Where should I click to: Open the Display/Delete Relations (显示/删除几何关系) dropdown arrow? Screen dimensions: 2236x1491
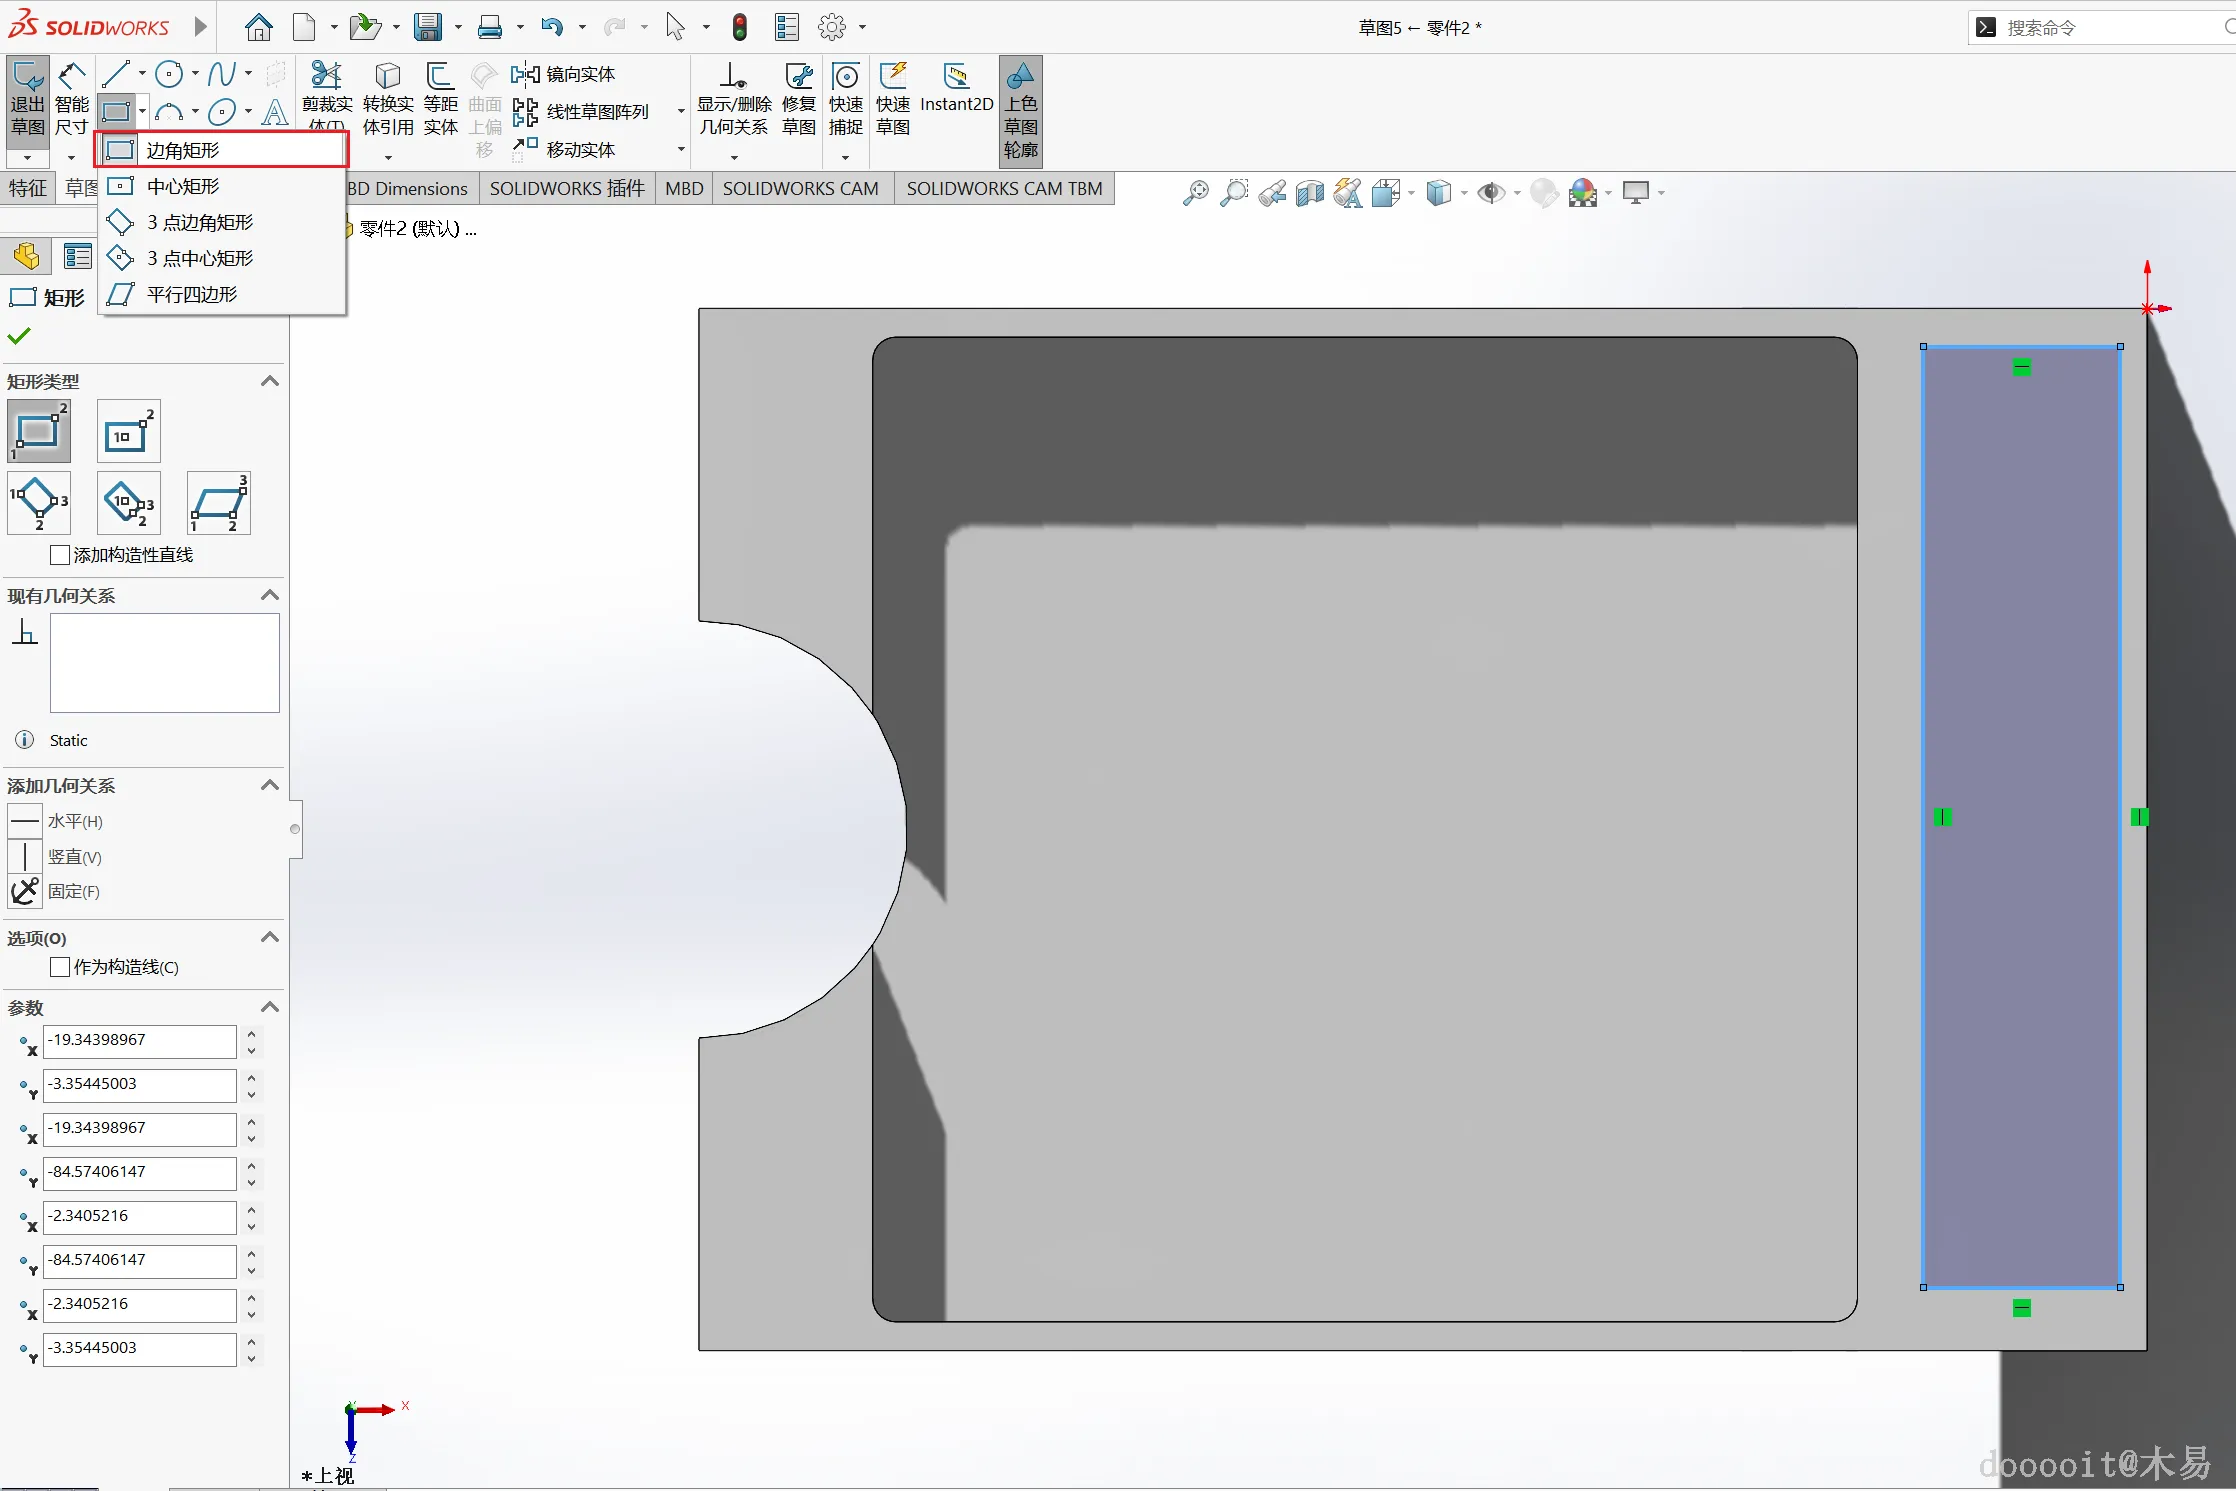(734, 158)
